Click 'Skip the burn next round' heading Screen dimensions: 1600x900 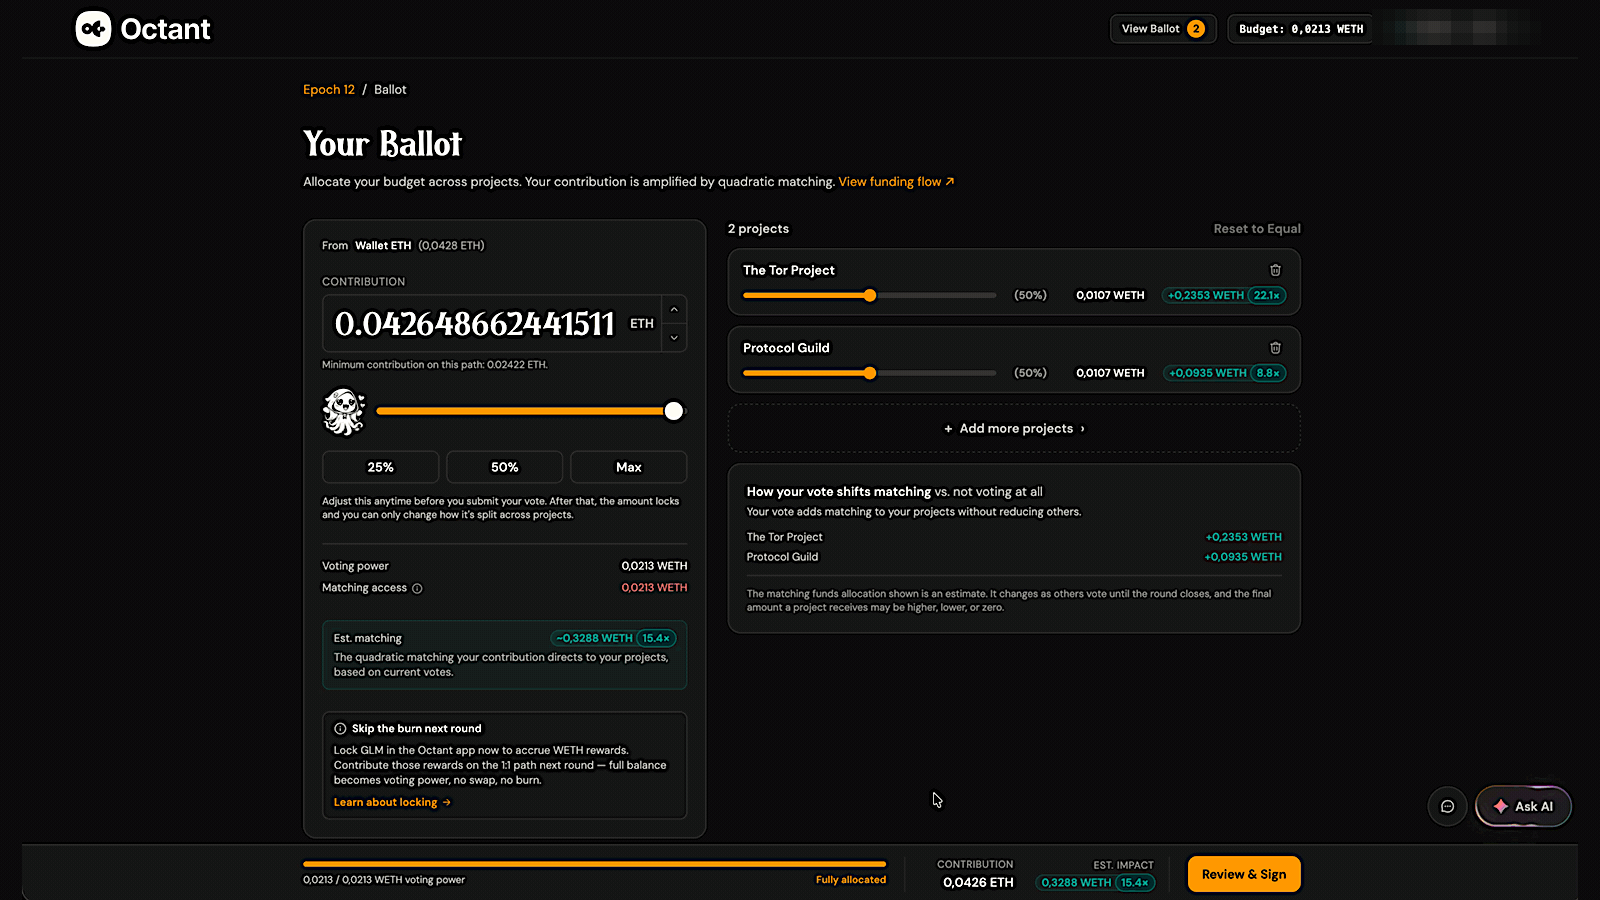click(416, 729)
